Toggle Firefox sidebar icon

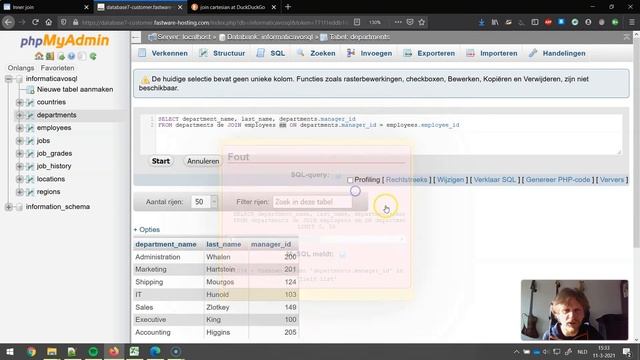point(535,22)
